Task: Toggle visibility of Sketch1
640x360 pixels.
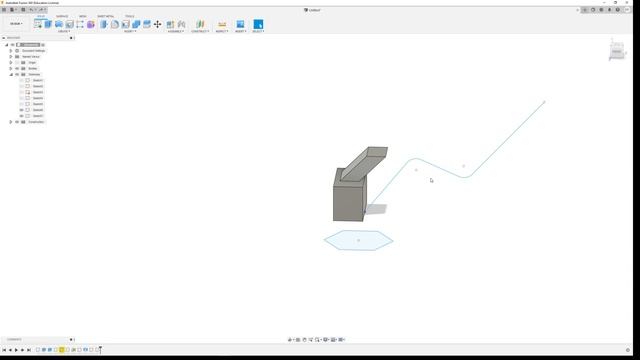Action: coord(22,80)
